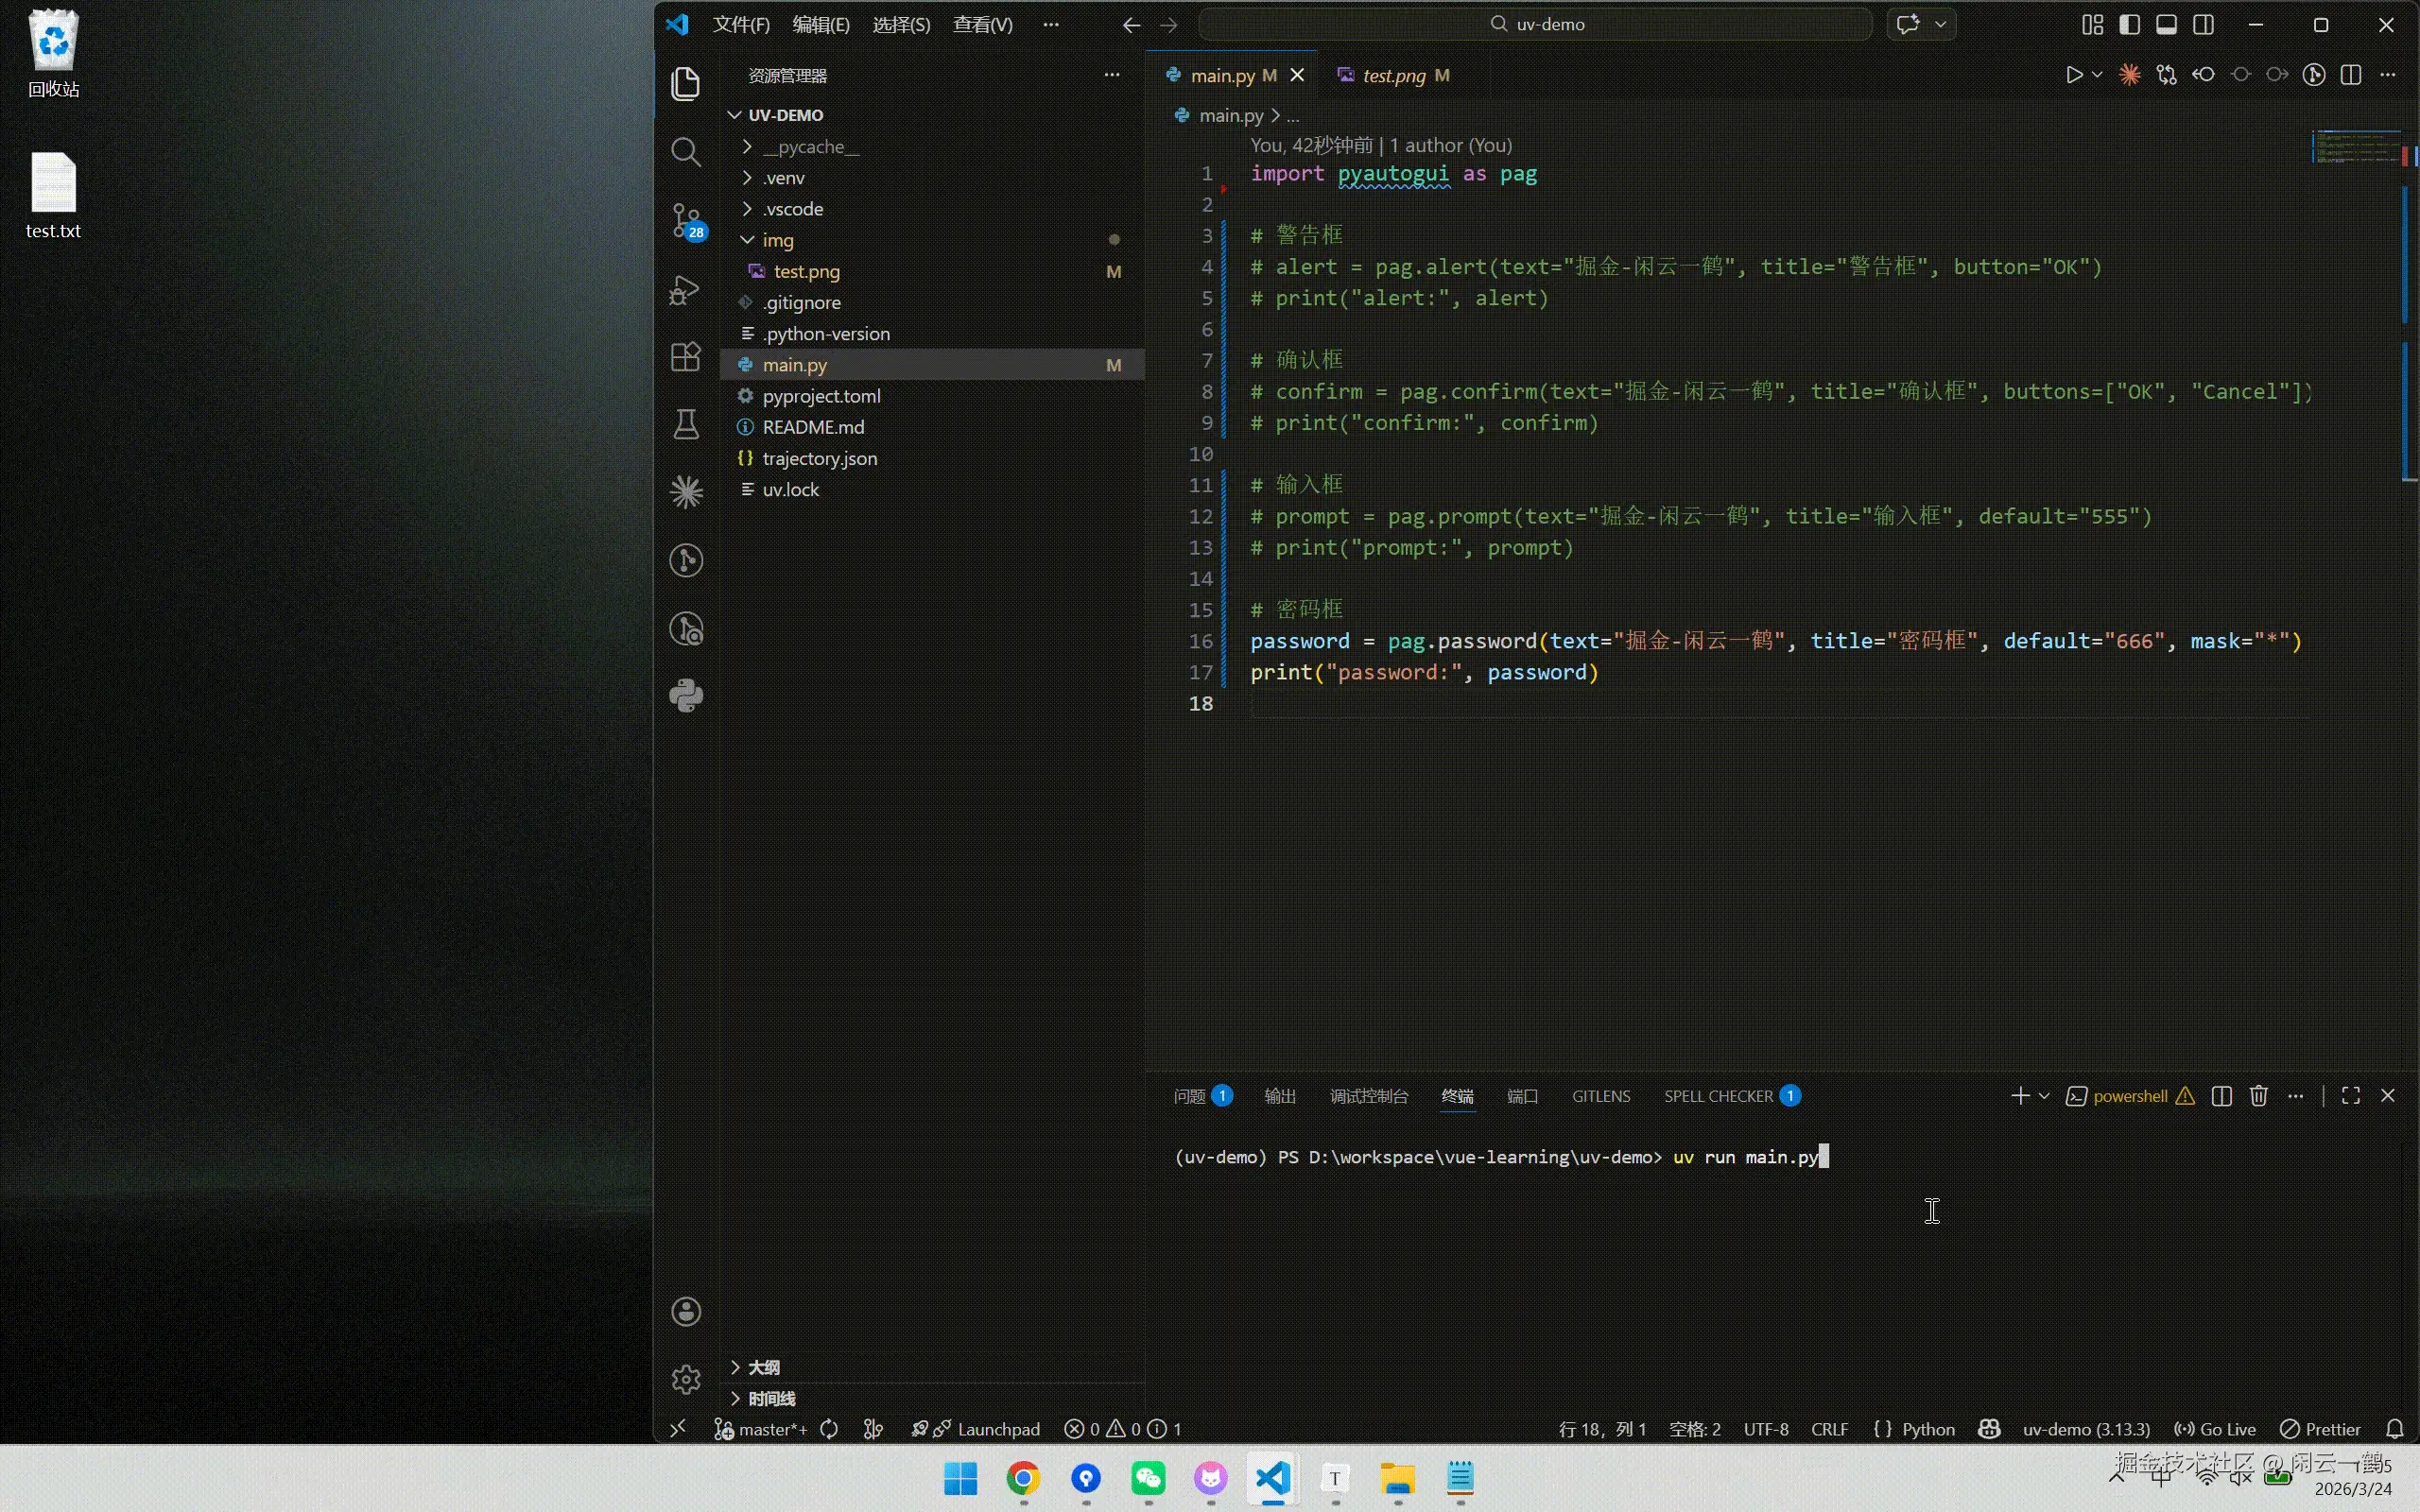The width and height of the screenshot is (2420, 1512).
Task: Toggle the primary sidebar layout button
Action: (x=2129, y=25)
